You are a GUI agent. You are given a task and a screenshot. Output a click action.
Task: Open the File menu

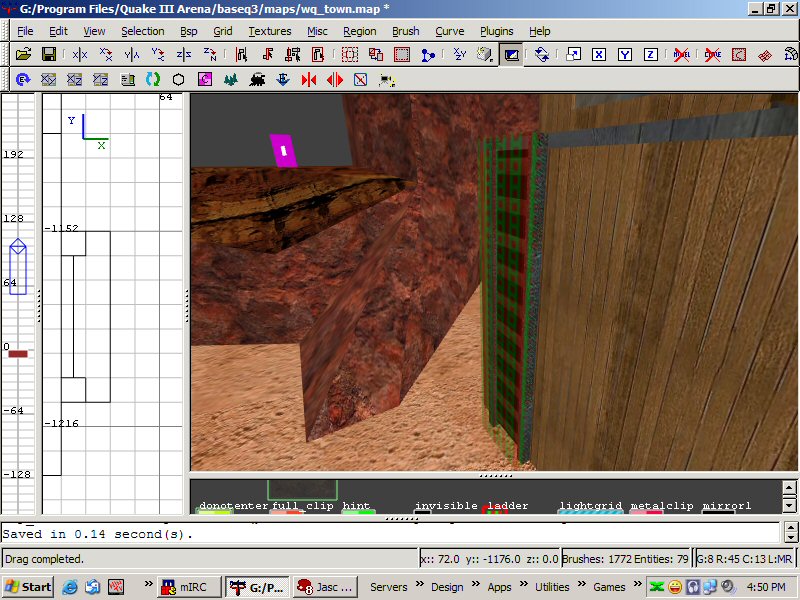click(25, 31)
